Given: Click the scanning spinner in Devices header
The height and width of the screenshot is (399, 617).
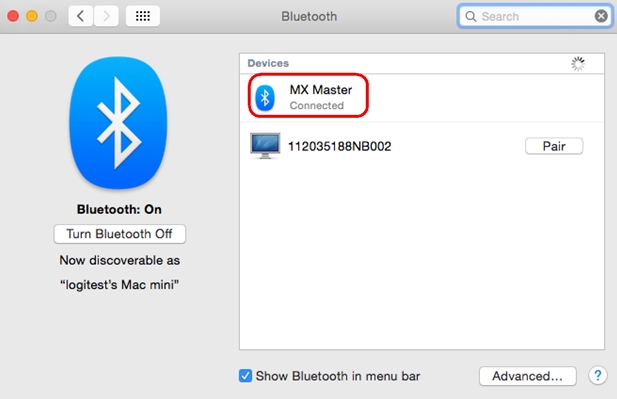Looking at the screenshot, I should 578,64.
